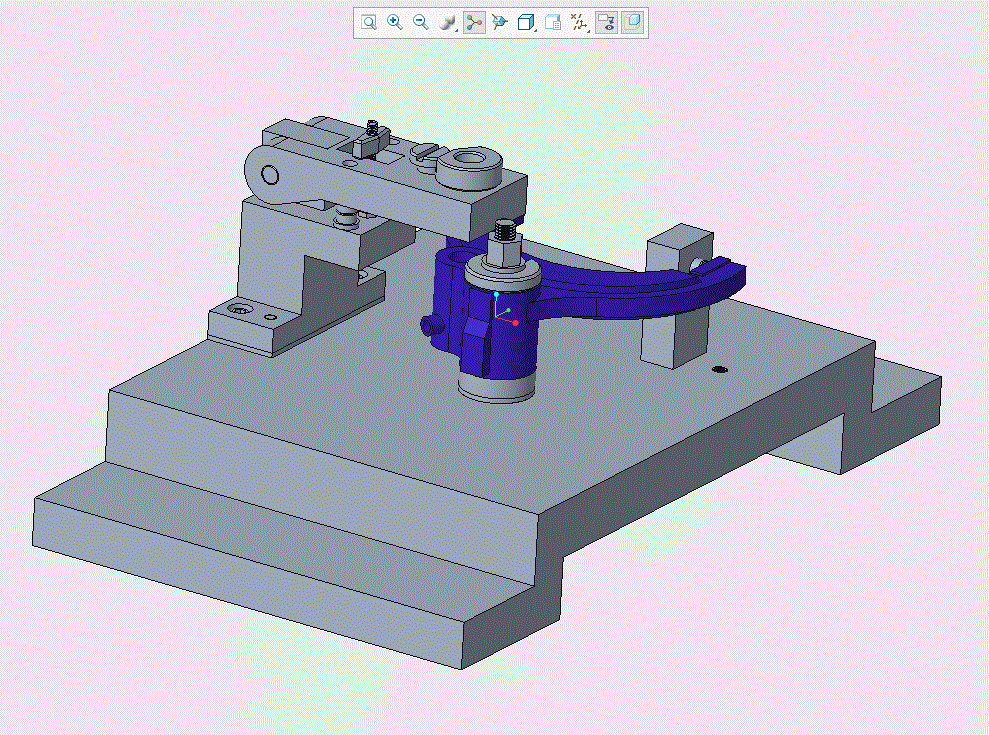Open the datum display filters dropdown
The height and width of the screenshot is (735, 989).
(579, 23)
